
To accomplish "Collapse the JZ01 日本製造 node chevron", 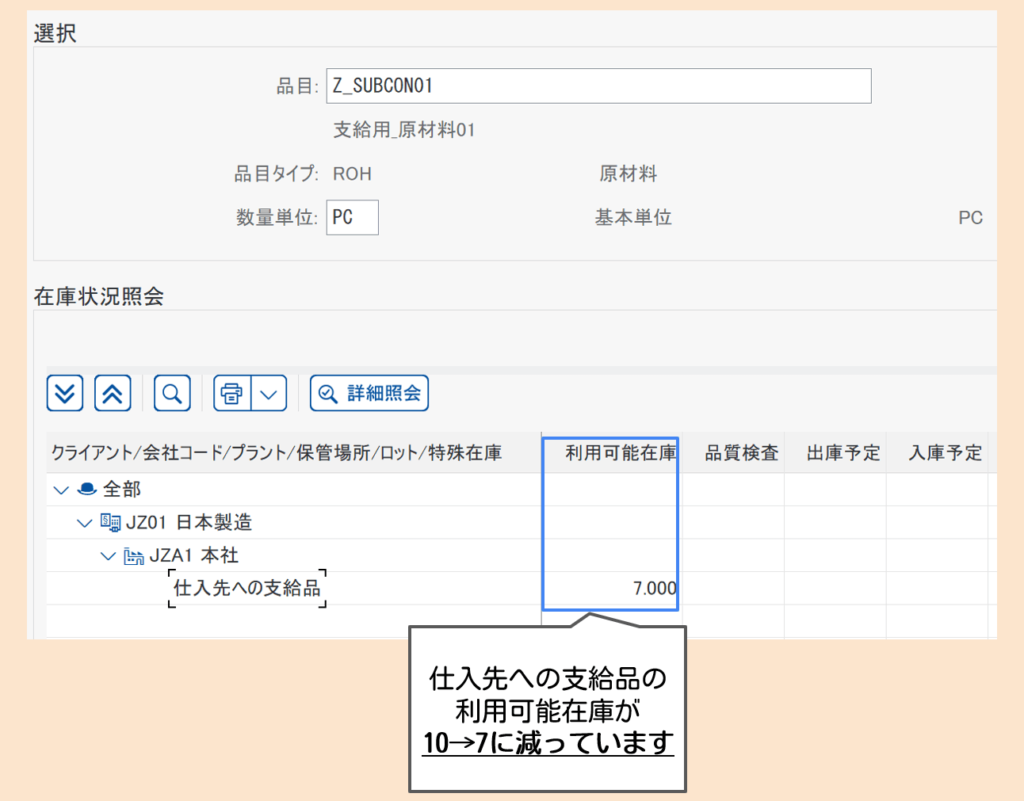I will (85, 523).
